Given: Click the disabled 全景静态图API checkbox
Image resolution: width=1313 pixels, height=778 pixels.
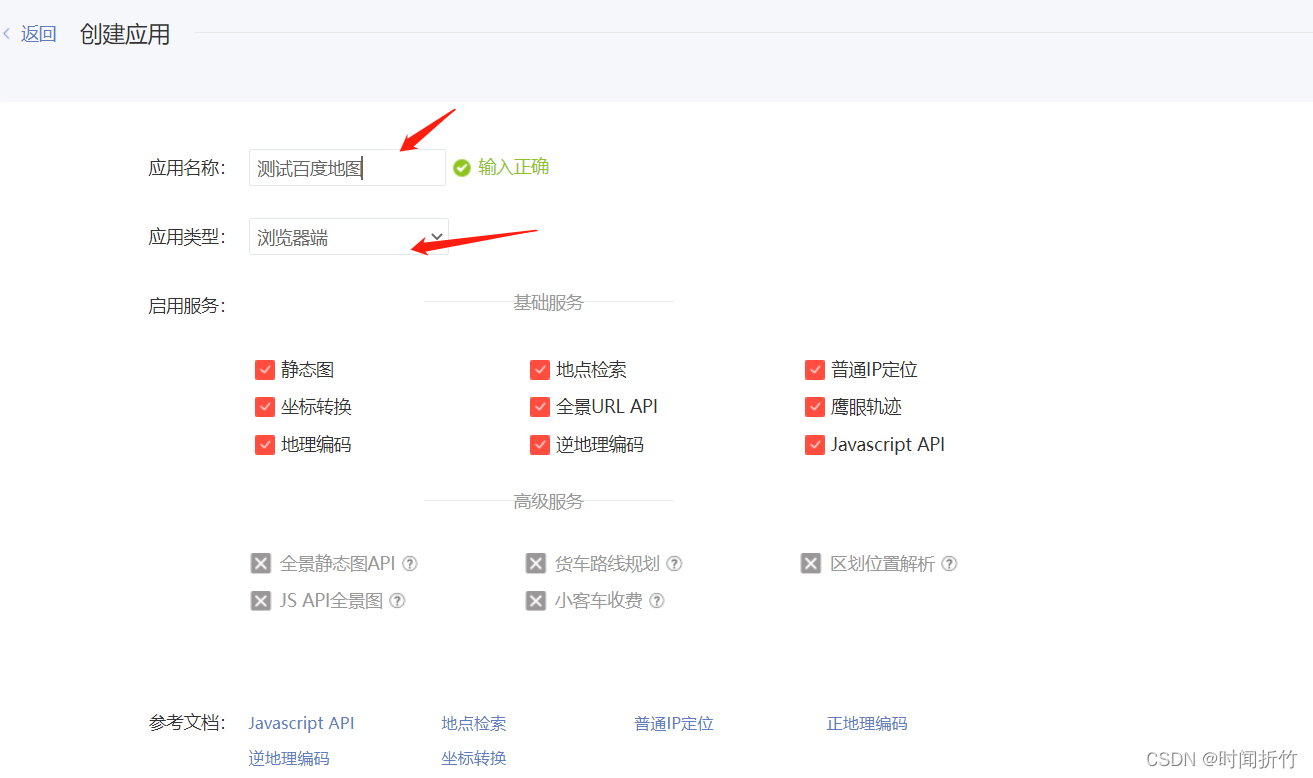Looking at the screenshot, I should pos(261,564).
